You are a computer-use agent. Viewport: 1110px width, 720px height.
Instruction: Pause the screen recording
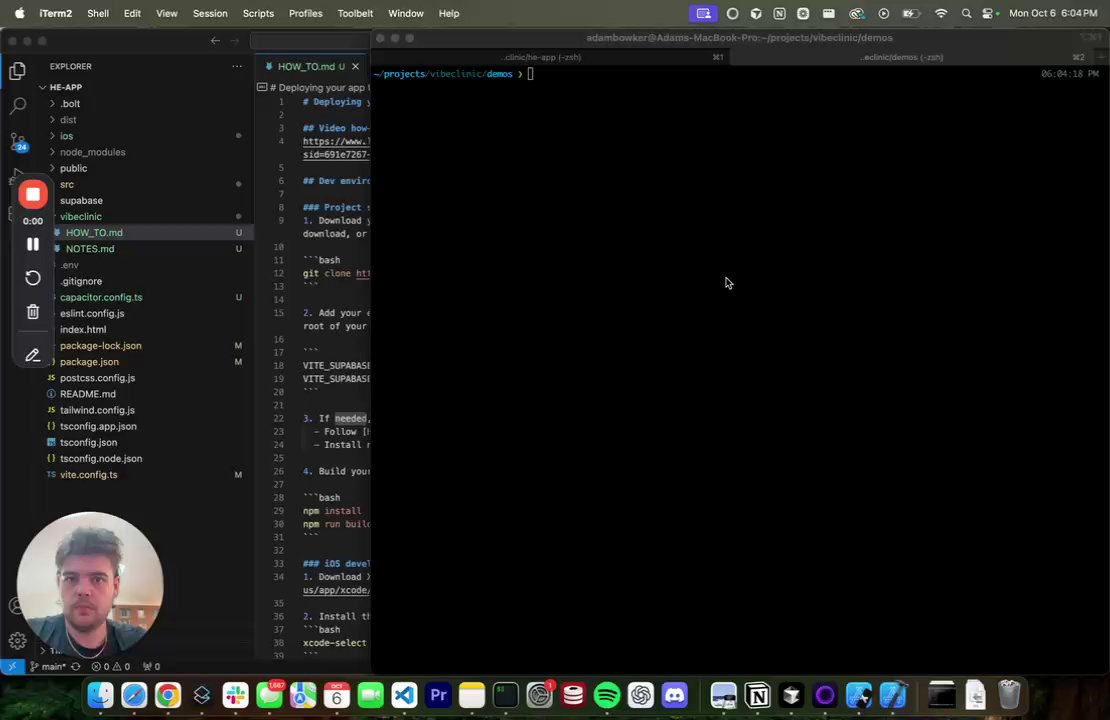pyautogui.click(x=33, y=244)
